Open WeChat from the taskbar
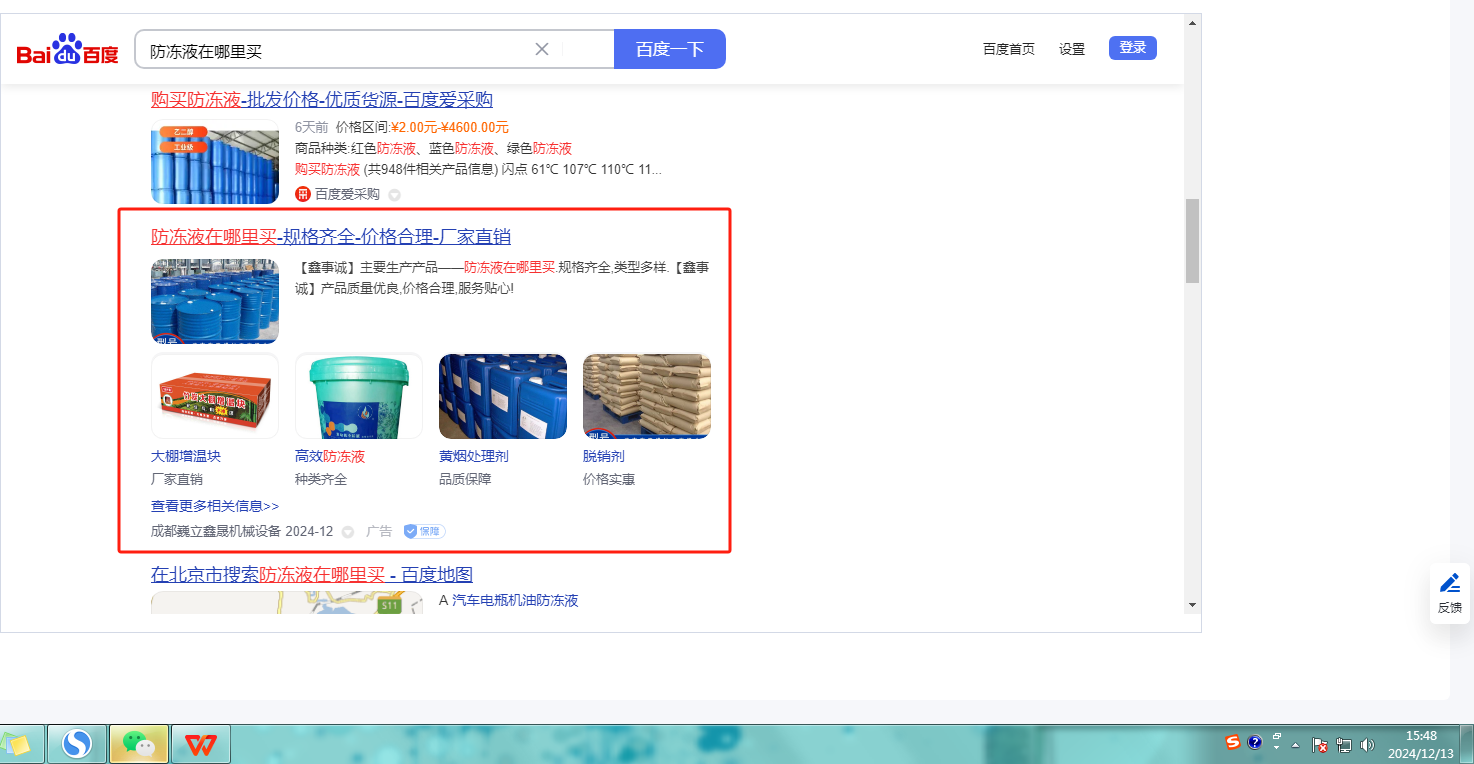The width and height of the screenshot is (1474, 764). [139, 743]
